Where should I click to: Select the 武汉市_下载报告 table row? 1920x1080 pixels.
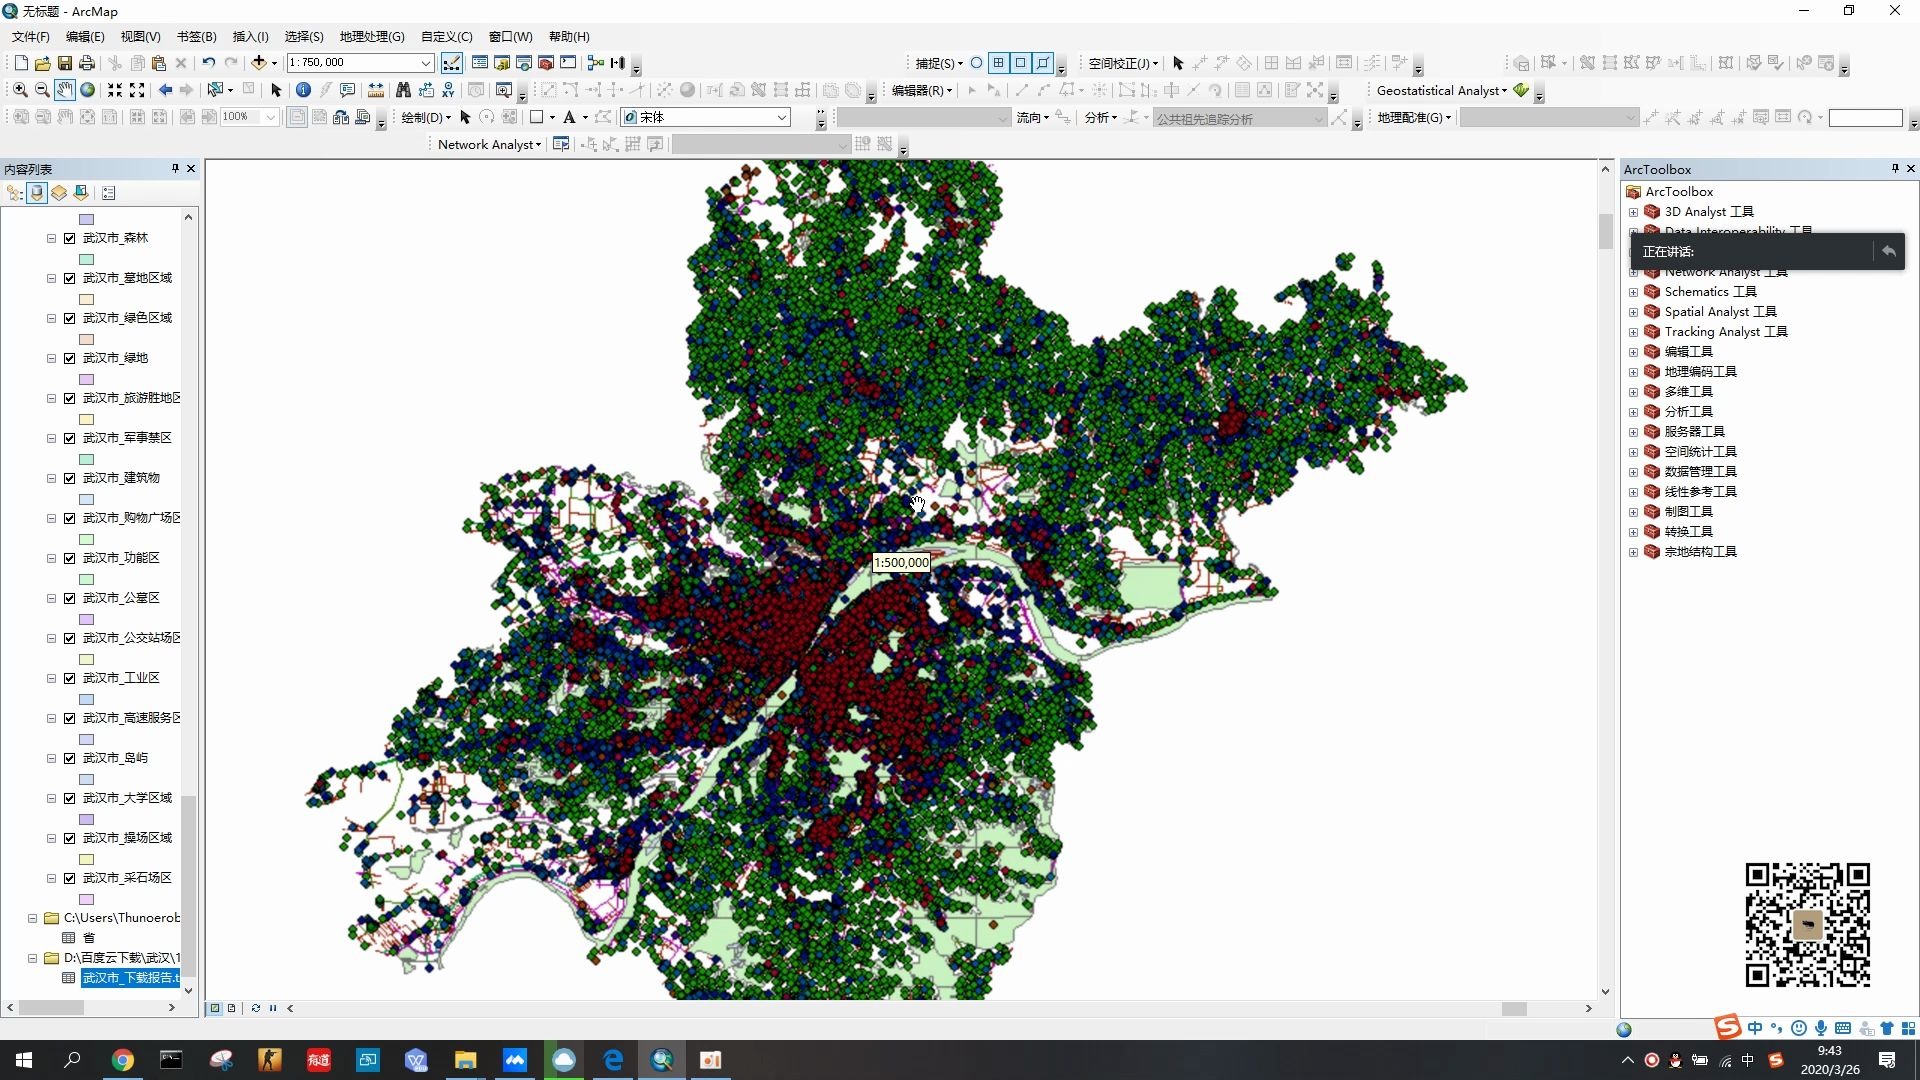tap(130, 978)
